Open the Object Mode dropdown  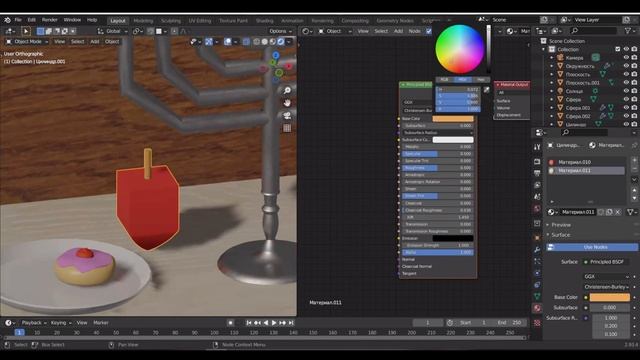pos(27,42)
